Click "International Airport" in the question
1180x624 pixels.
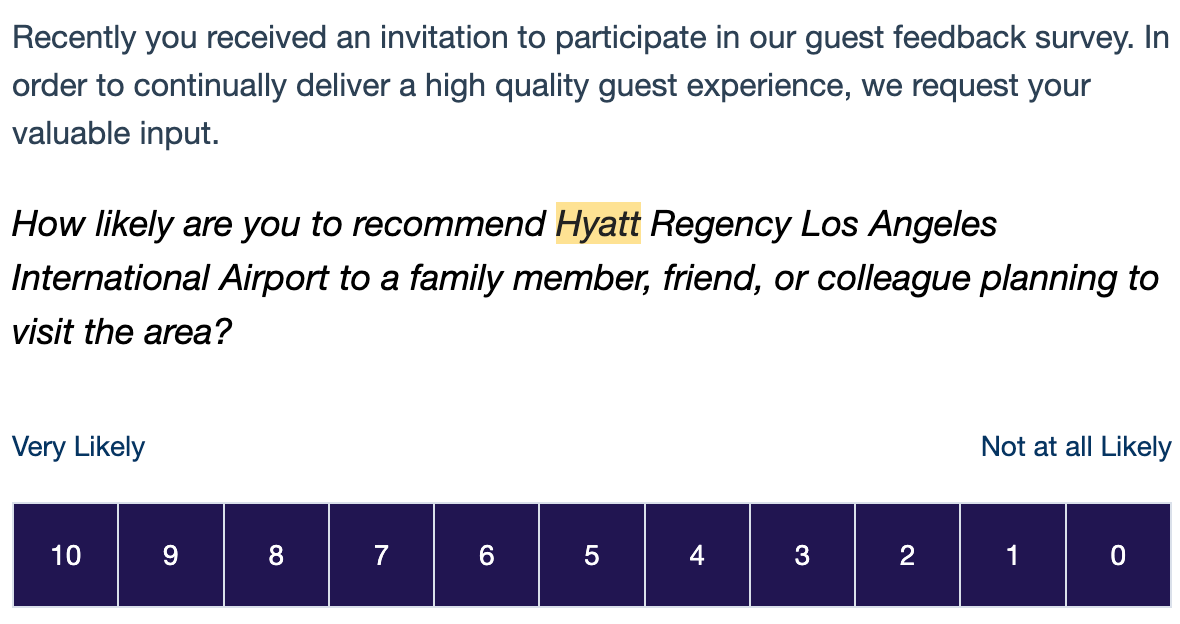pos(171,278)
